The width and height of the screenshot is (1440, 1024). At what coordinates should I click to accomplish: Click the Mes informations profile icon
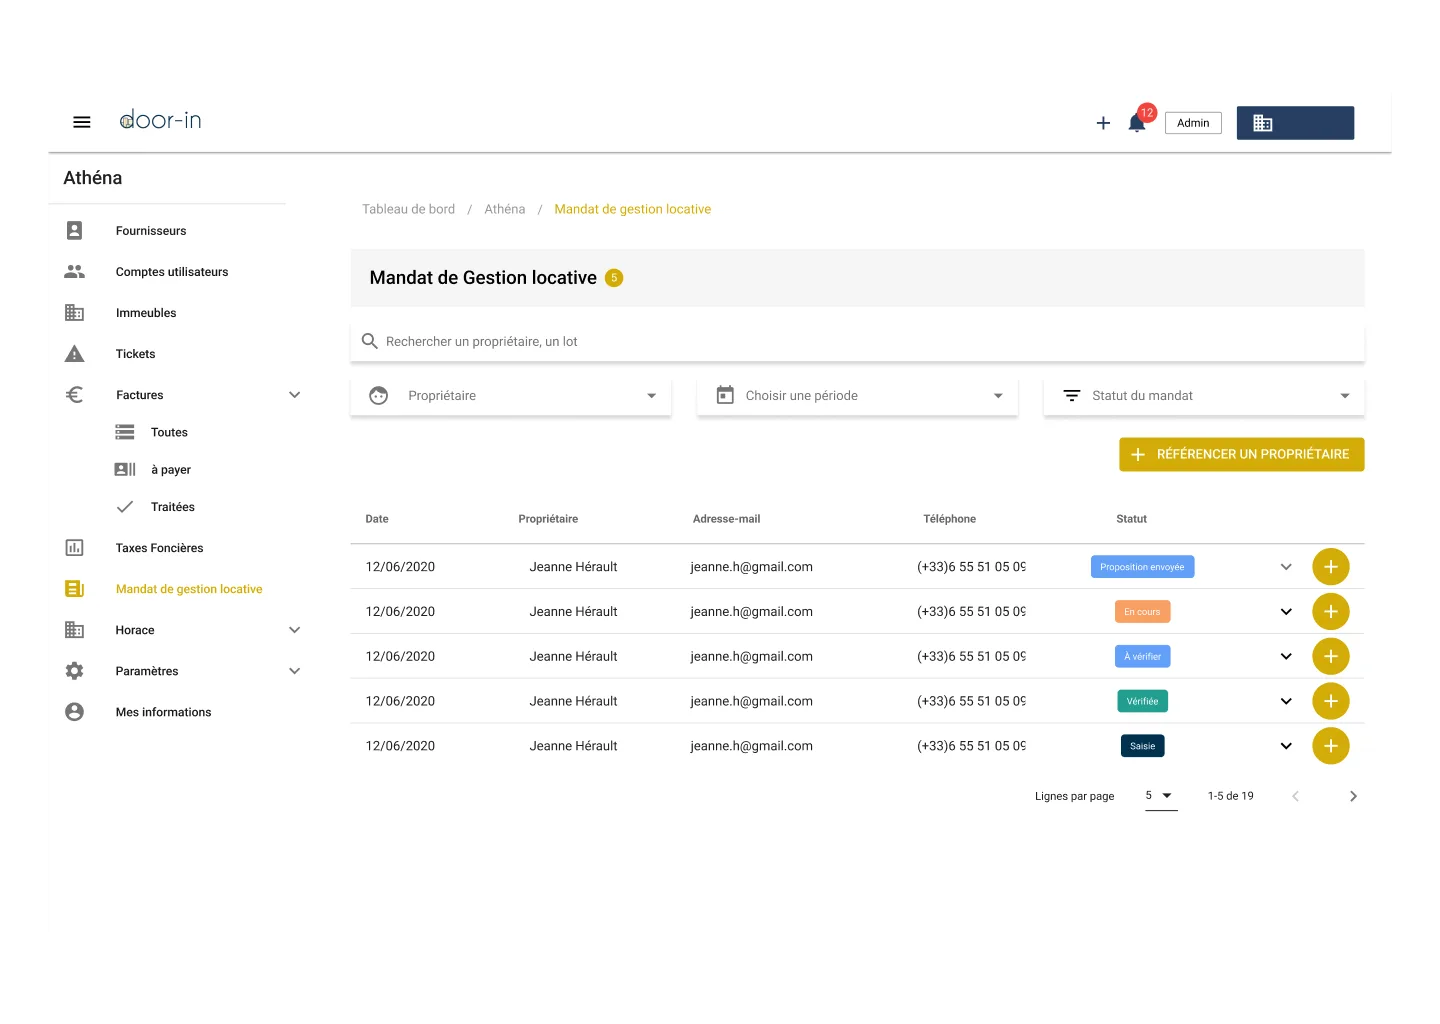[x=74, y=712]
